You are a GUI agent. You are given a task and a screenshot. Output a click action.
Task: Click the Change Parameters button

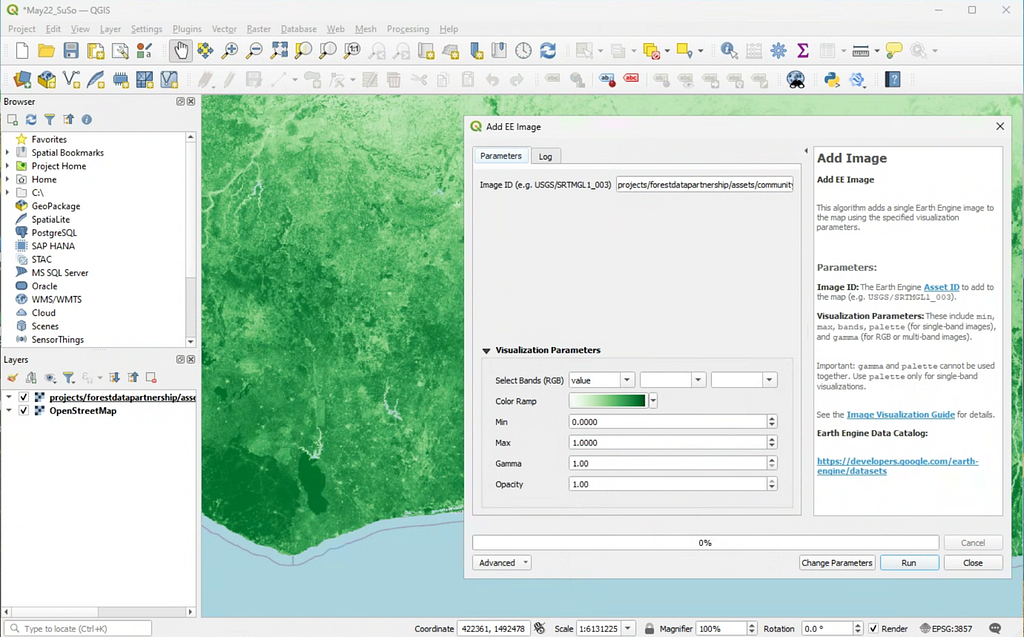[x=837, y=563]
